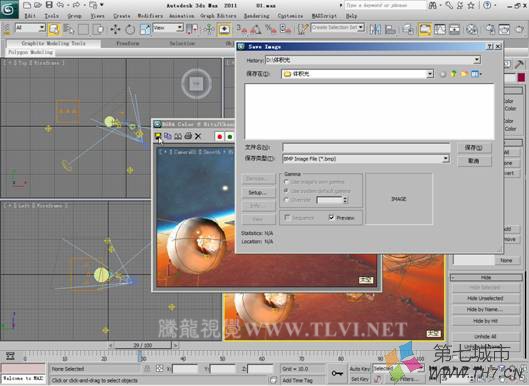Click the Hide Unselected button
529x386 pixels.
[x=485, y=298]
